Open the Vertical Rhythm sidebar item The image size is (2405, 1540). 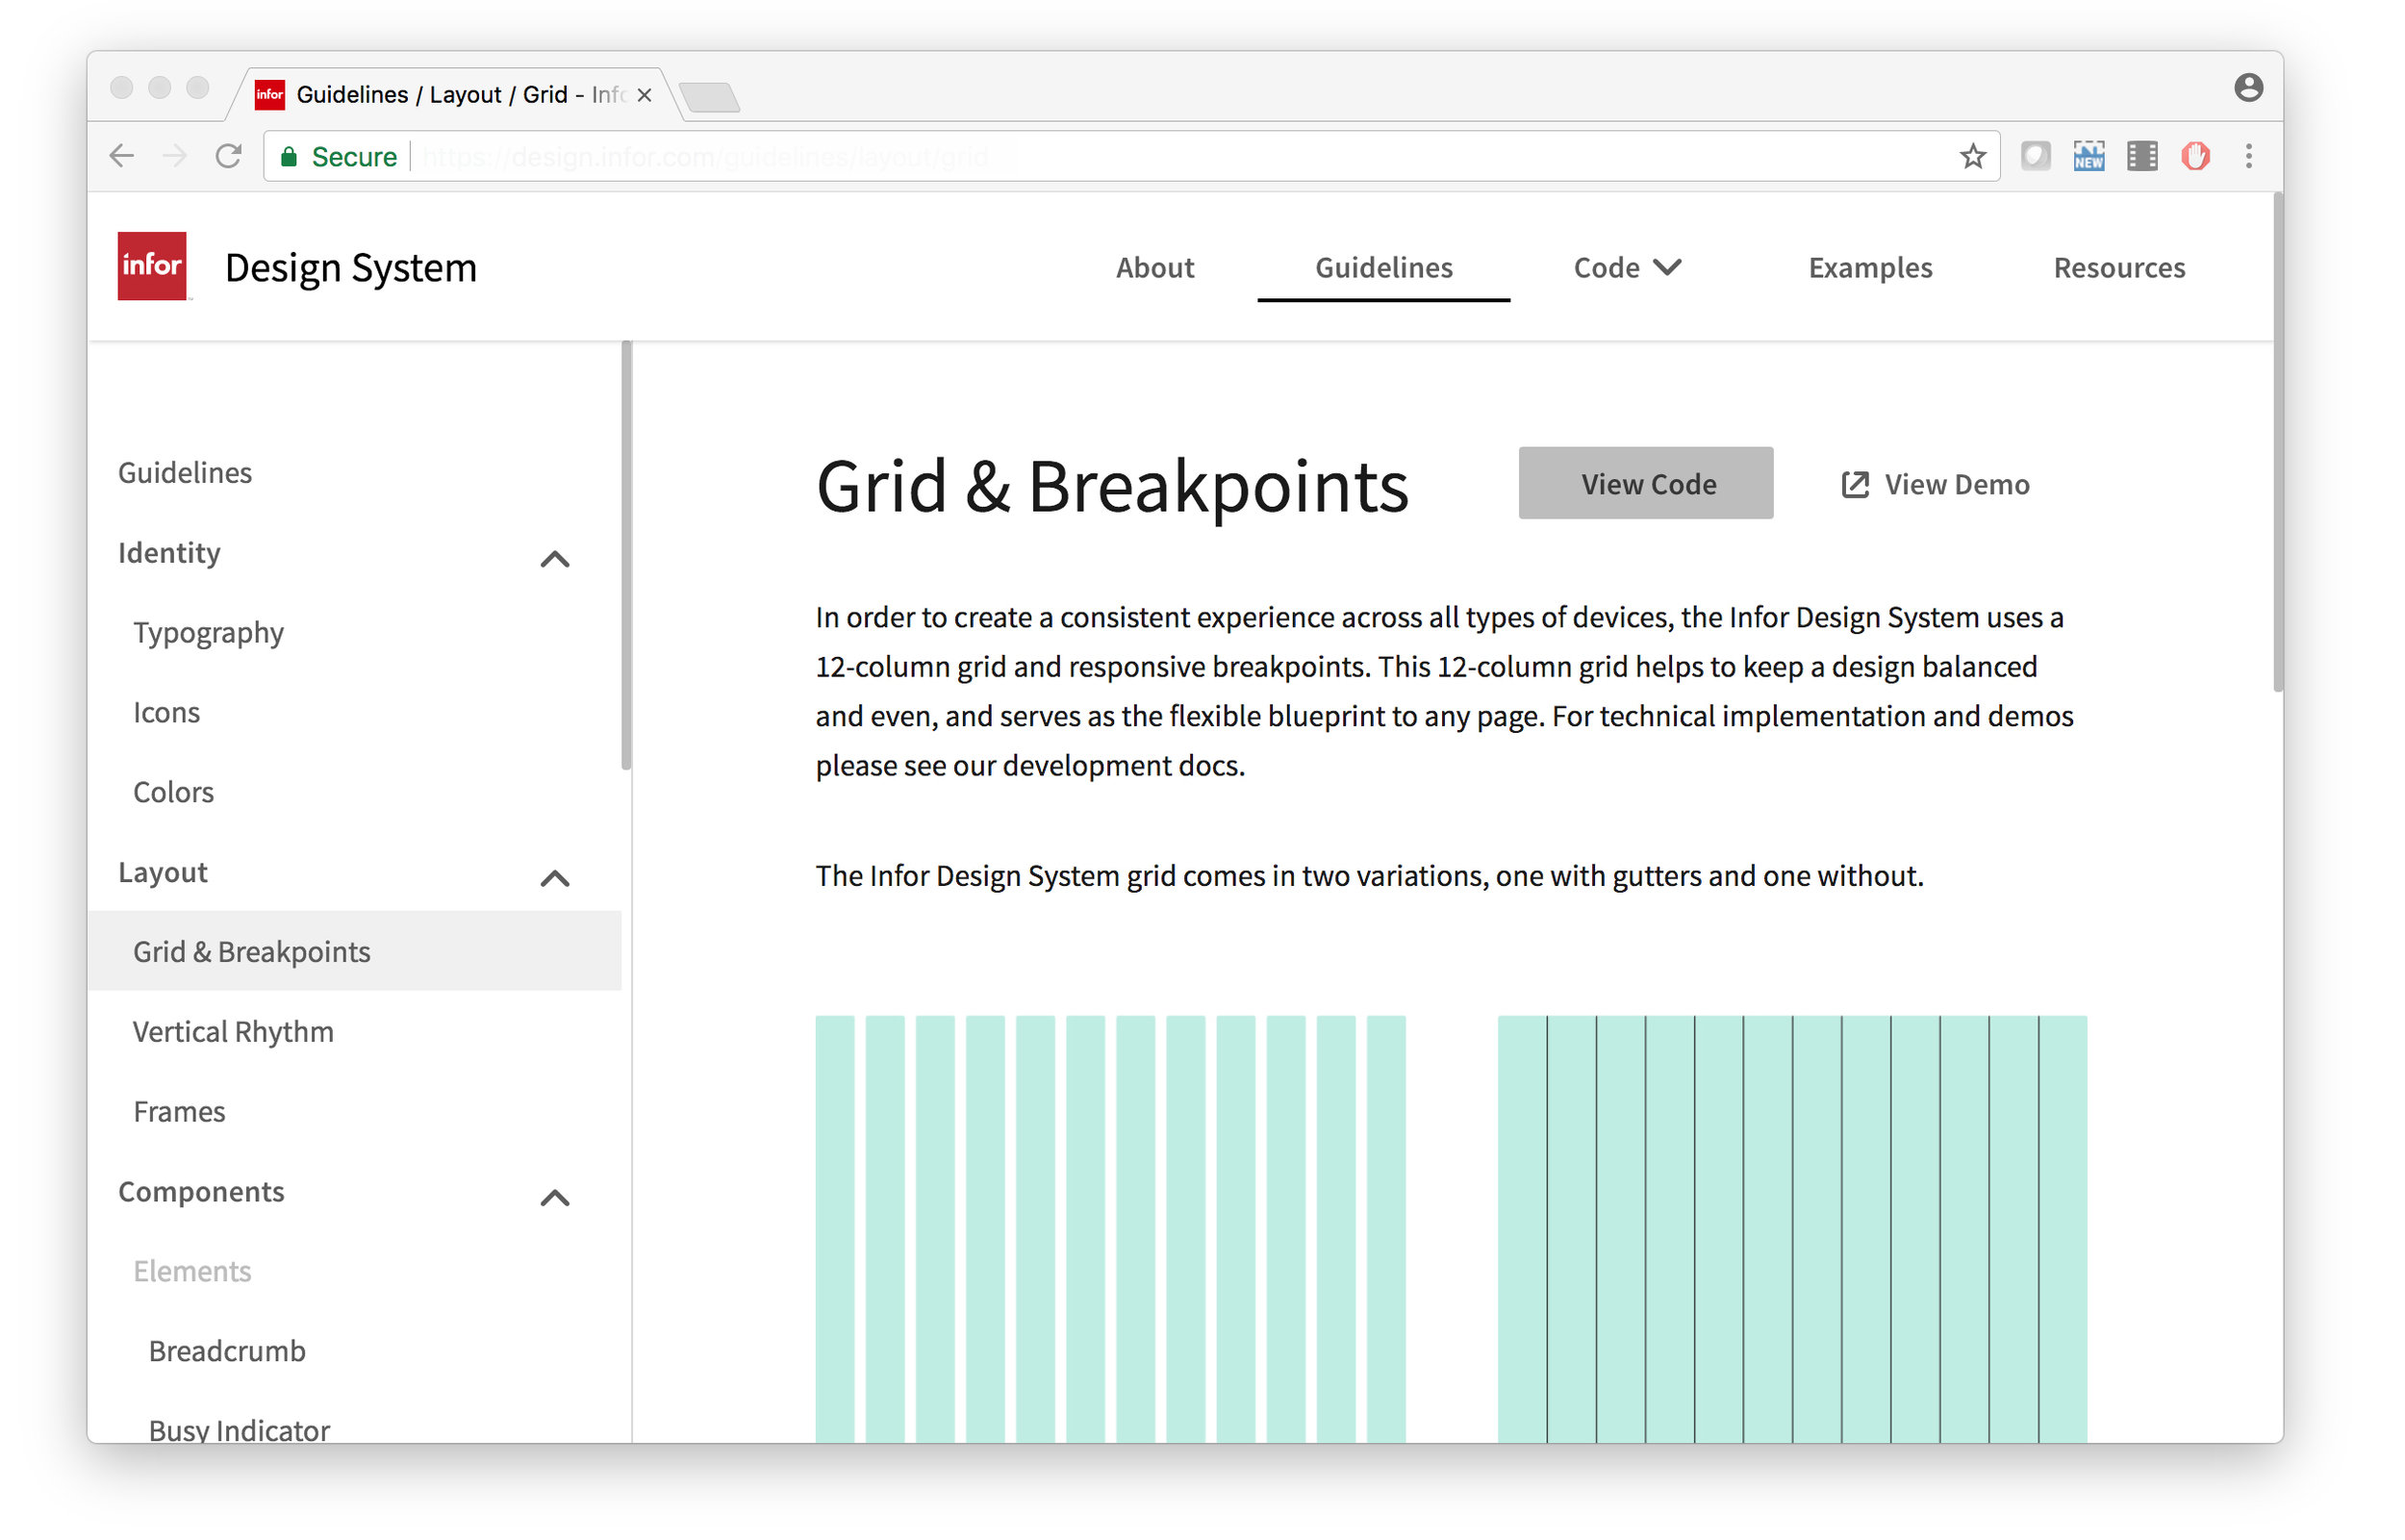[234, 1033]
